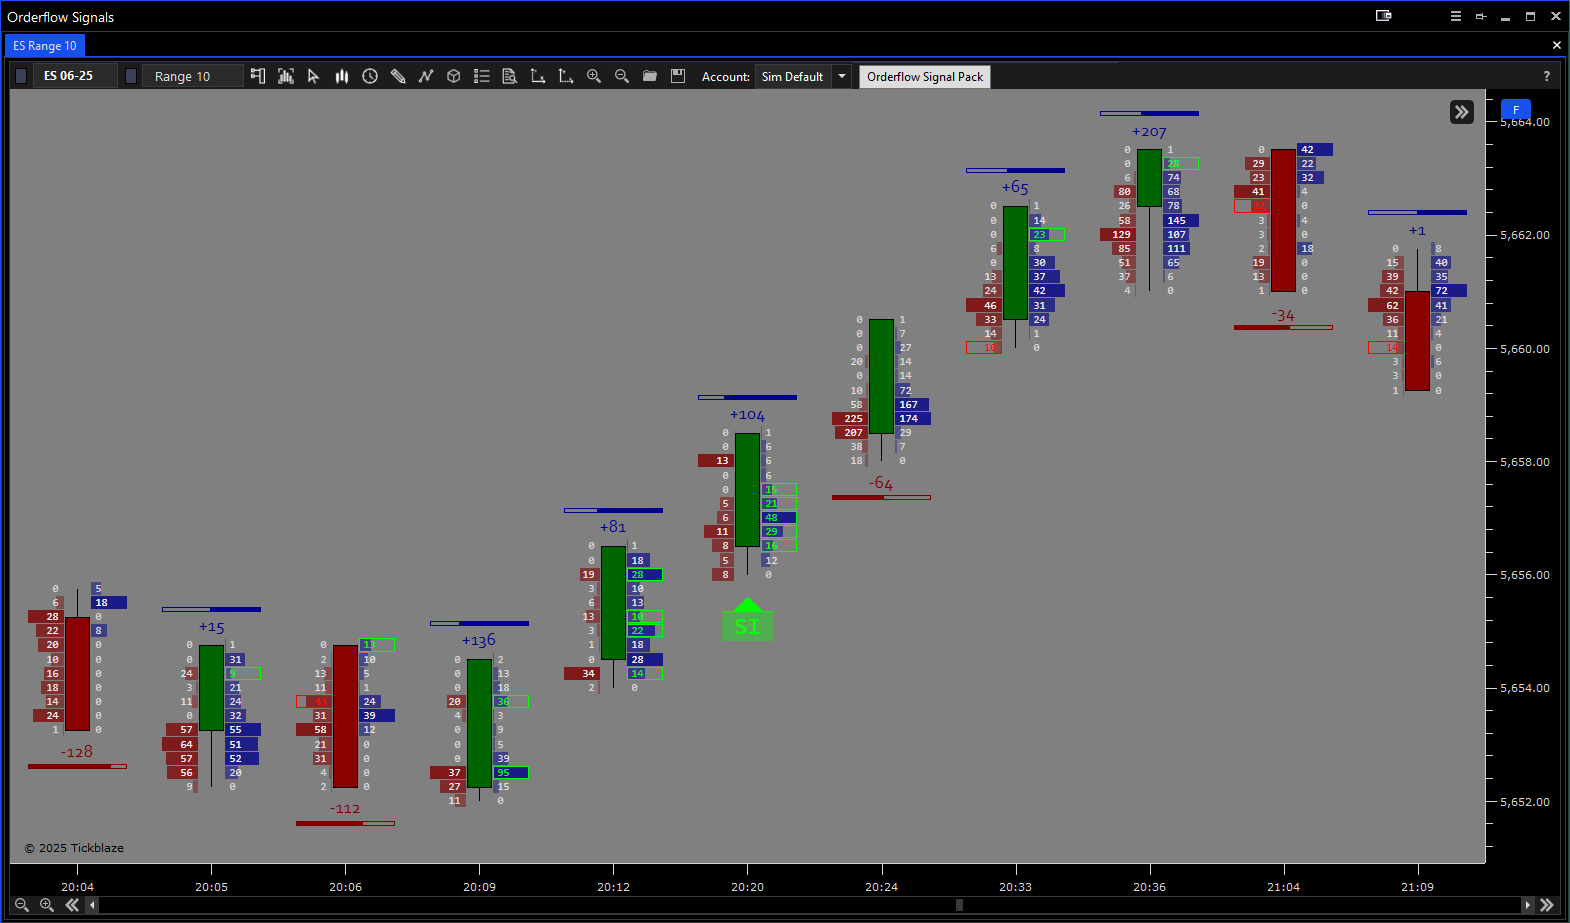Click the scrollbar right arrow
The height and width of the screenshot is (923, 1570).
pos(1527,905)
